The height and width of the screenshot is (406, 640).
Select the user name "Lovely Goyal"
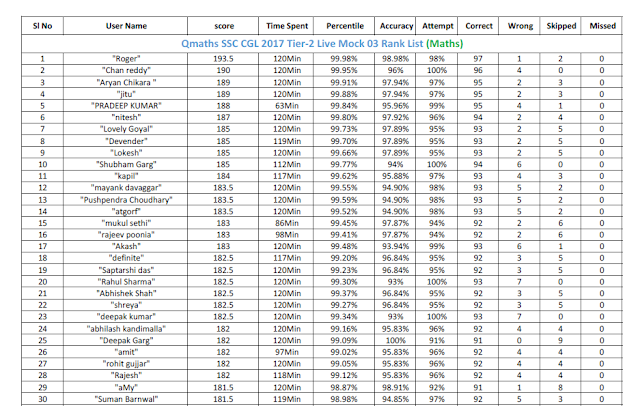tap(126, 129)
